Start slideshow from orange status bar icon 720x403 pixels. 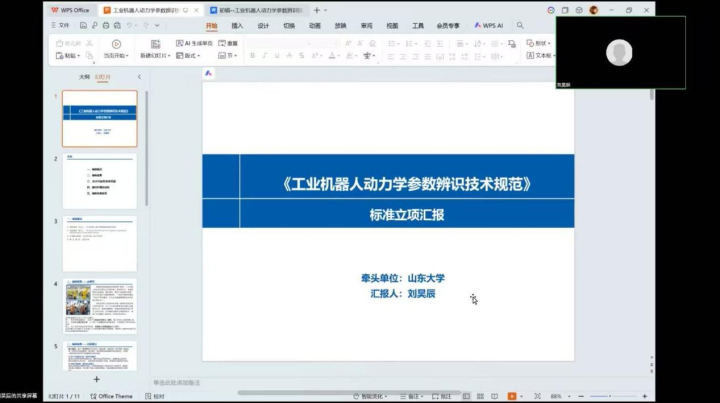512,396
